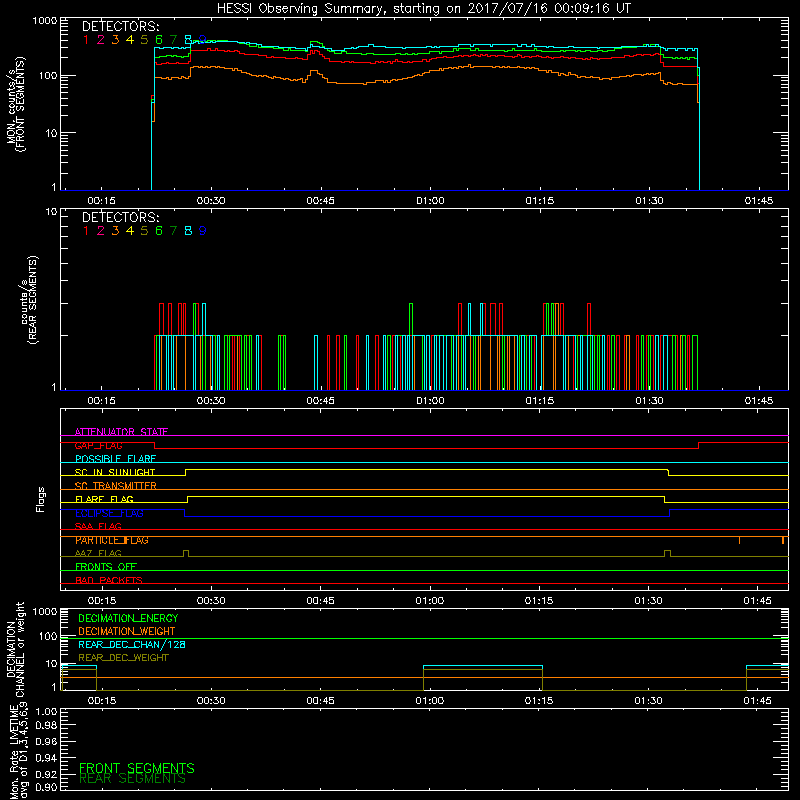800x800 pixels.
Task: Click the 01:45 tick label under Flags panel
Action: [x=758, y=601]
